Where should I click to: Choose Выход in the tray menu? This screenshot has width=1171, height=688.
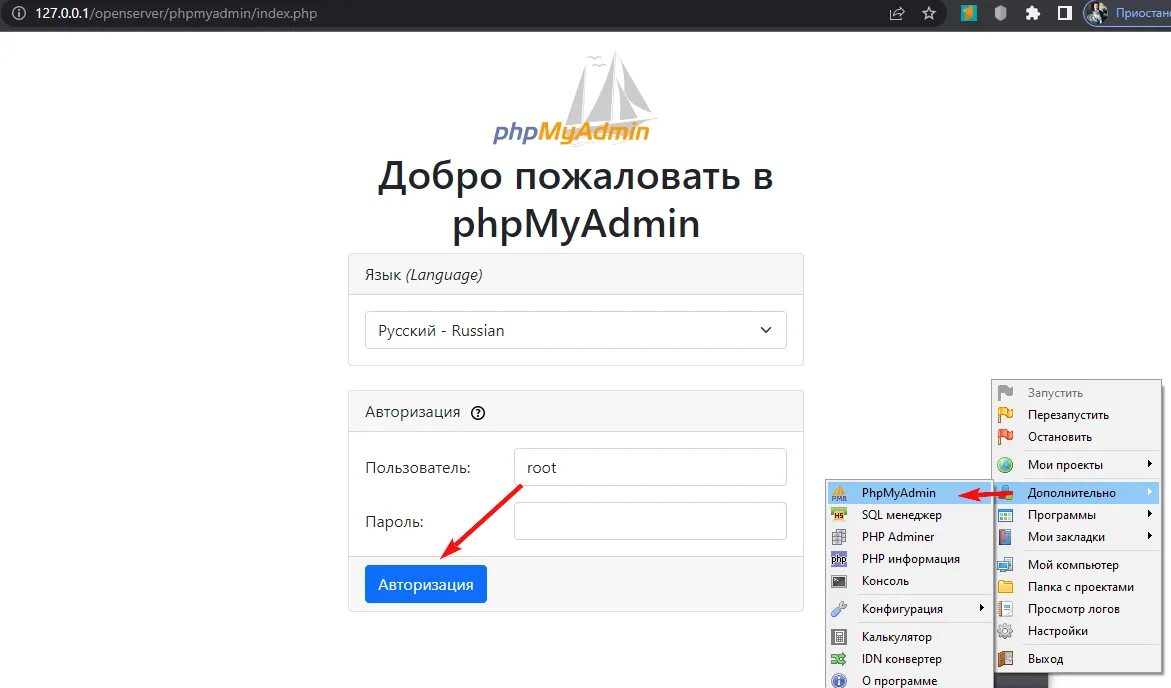tap(1077, 659)
